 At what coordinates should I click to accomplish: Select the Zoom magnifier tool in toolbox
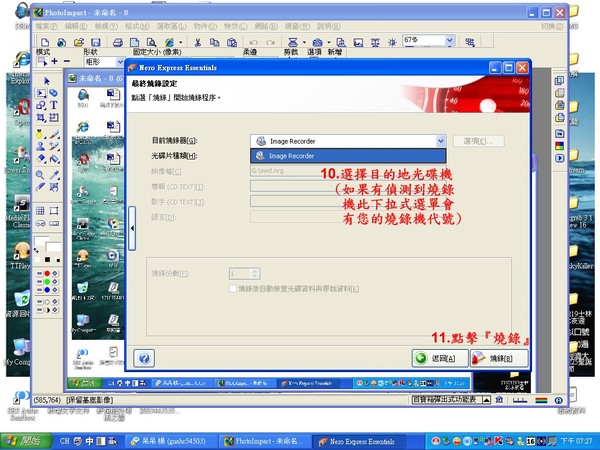tap(40, 175)
